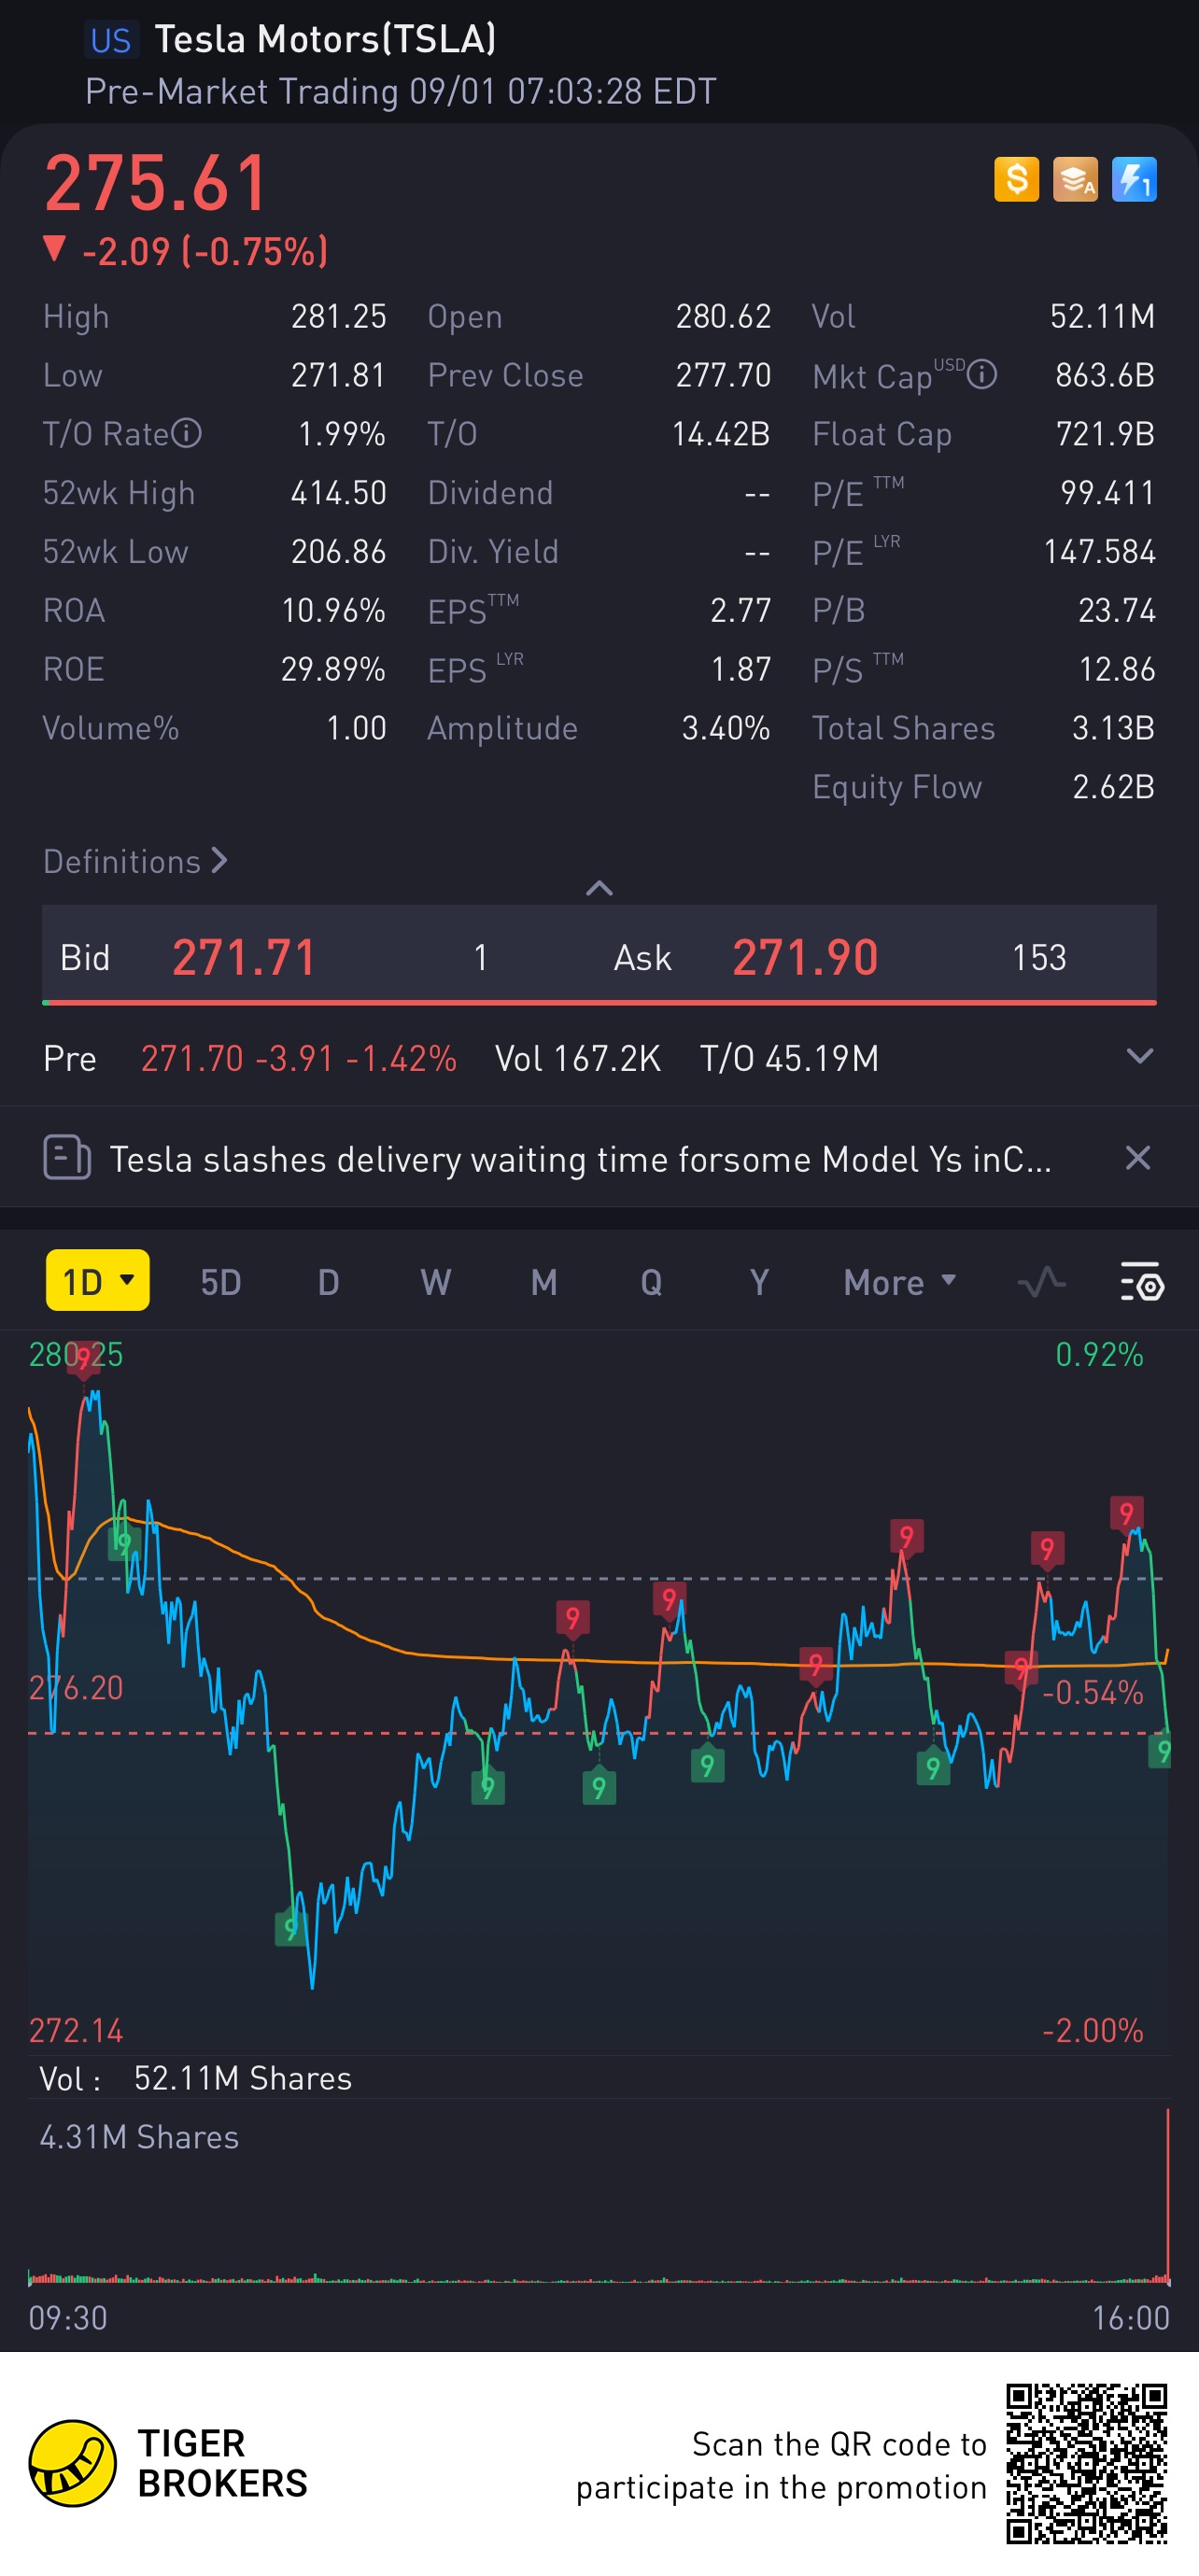
Task: Select the Mkt Cap value 863.6B
Action: (1105, 375)
